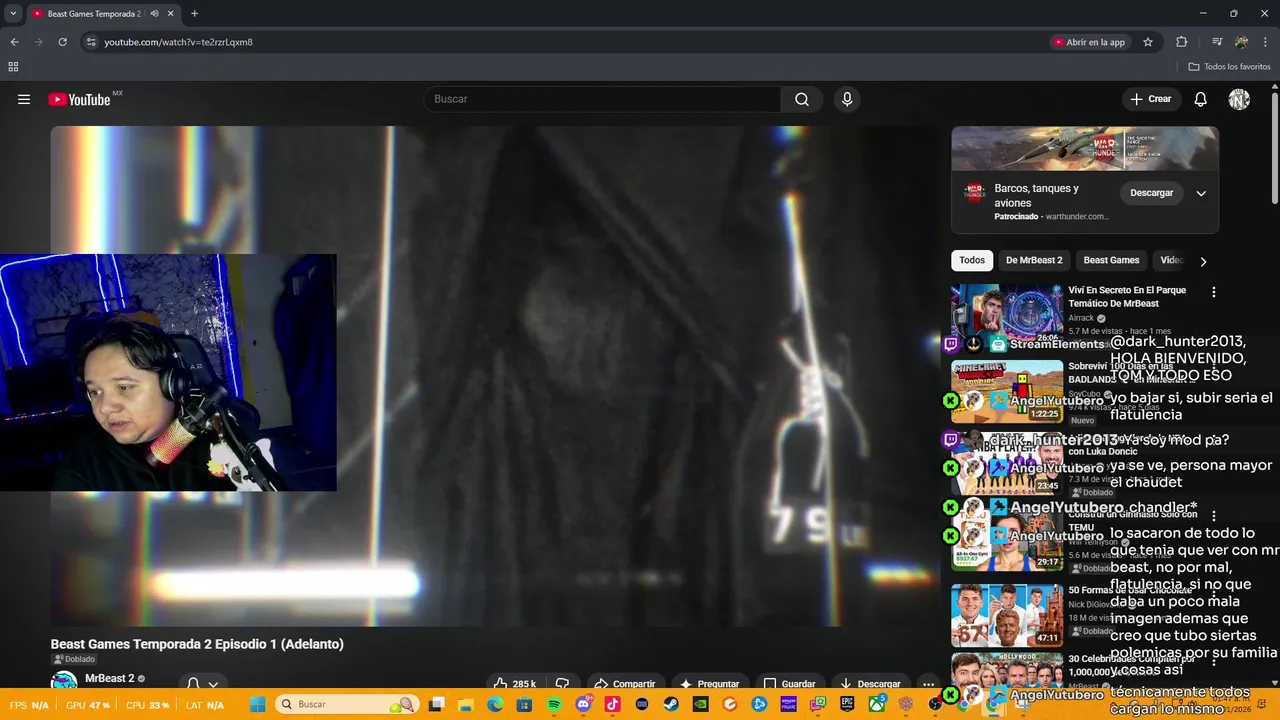Image resolution: width=1280 pixels, height=720 pixels.
Task: Mute tab via speaker icon on tab
Action: tap(154, 14)
